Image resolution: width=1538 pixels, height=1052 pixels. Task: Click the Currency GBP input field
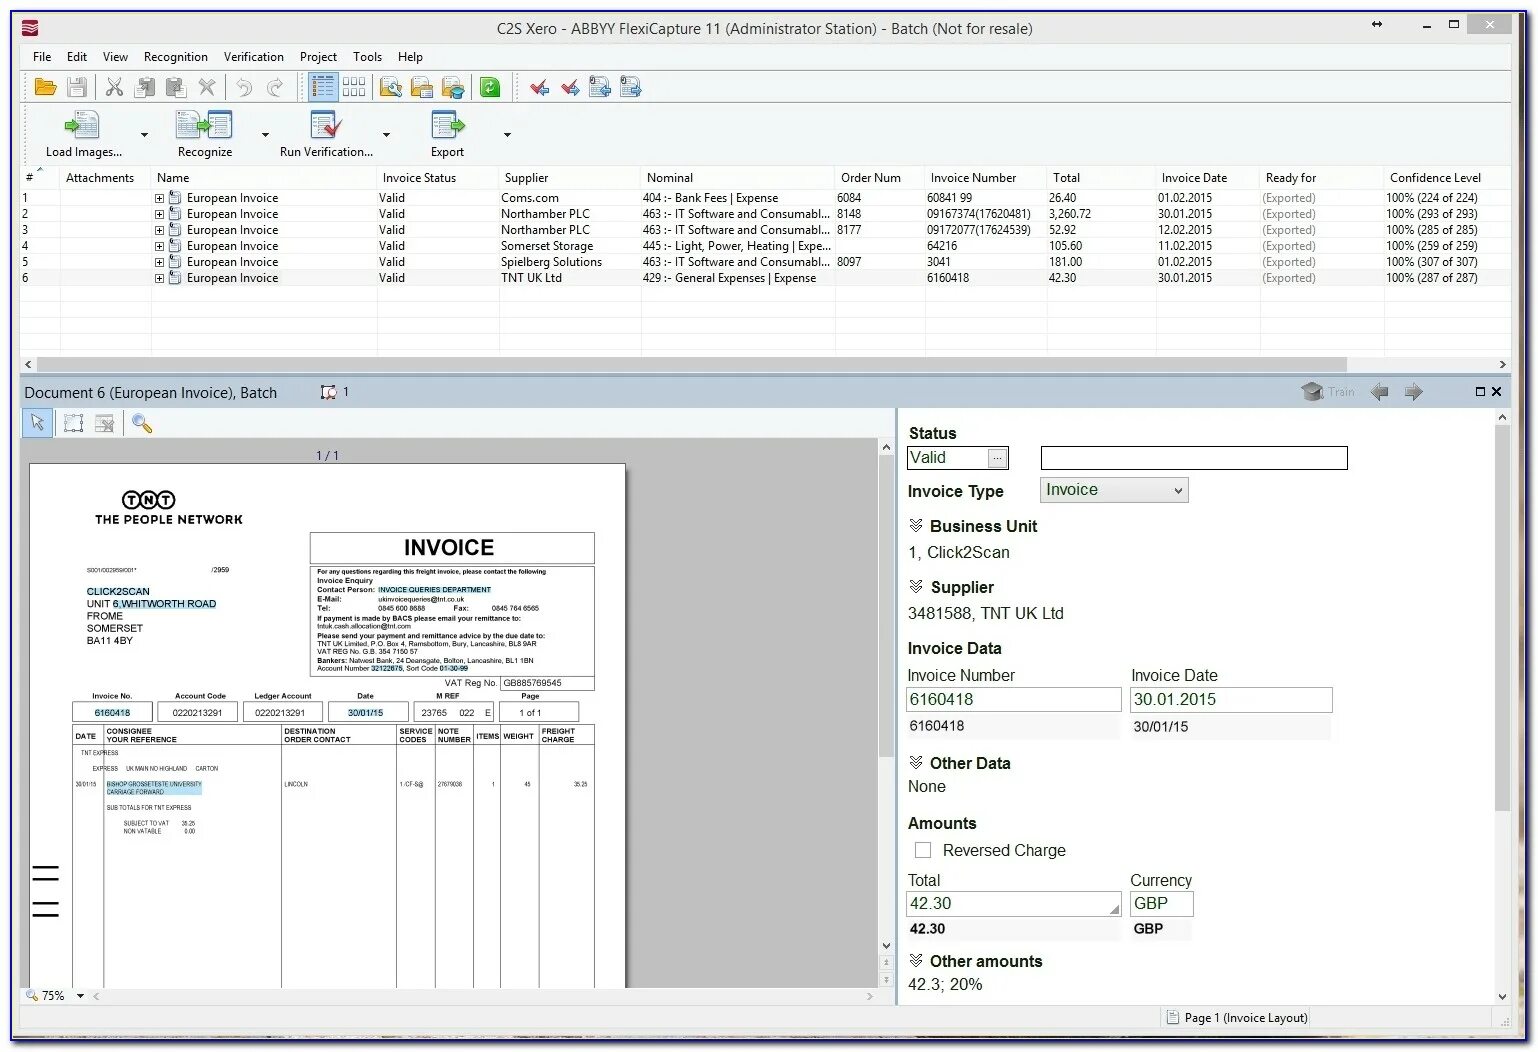(1161, 904)
